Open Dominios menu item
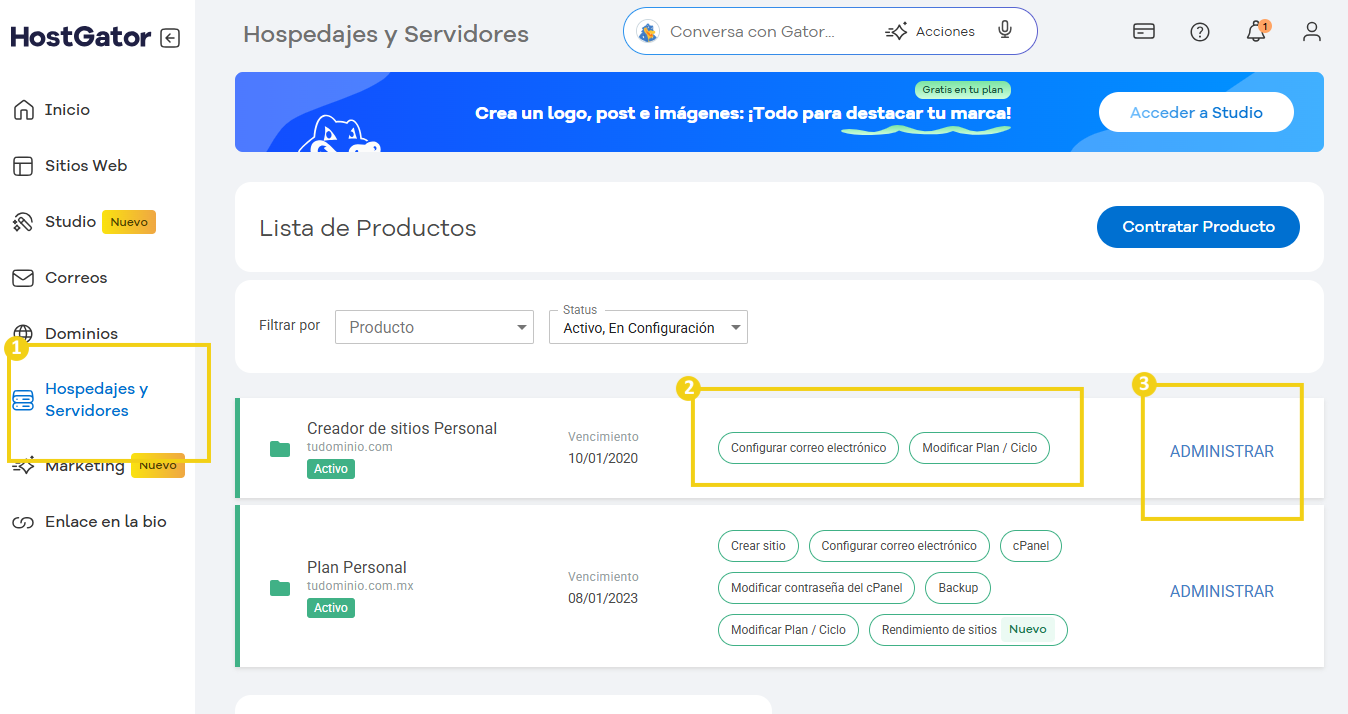This screenshot has height=714, width=1348. [81, 334]
